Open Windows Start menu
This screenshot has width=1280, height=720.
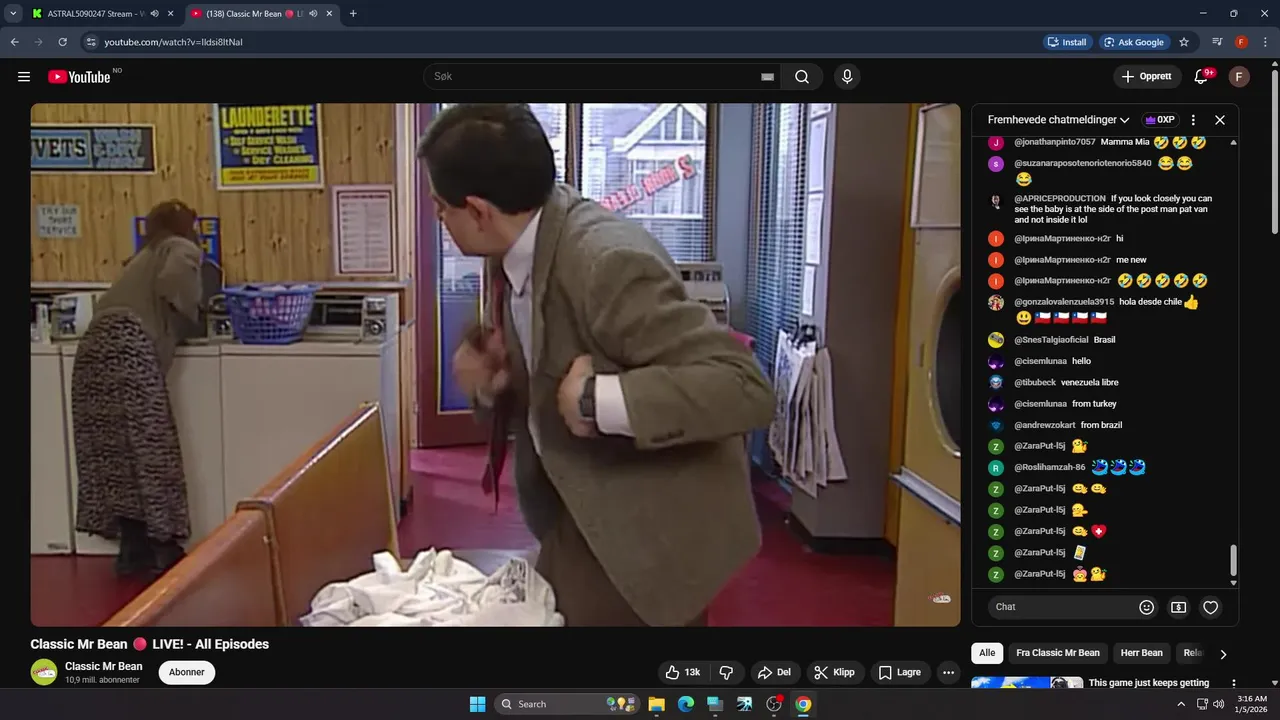pyautogui.click(x=477, y=704)
